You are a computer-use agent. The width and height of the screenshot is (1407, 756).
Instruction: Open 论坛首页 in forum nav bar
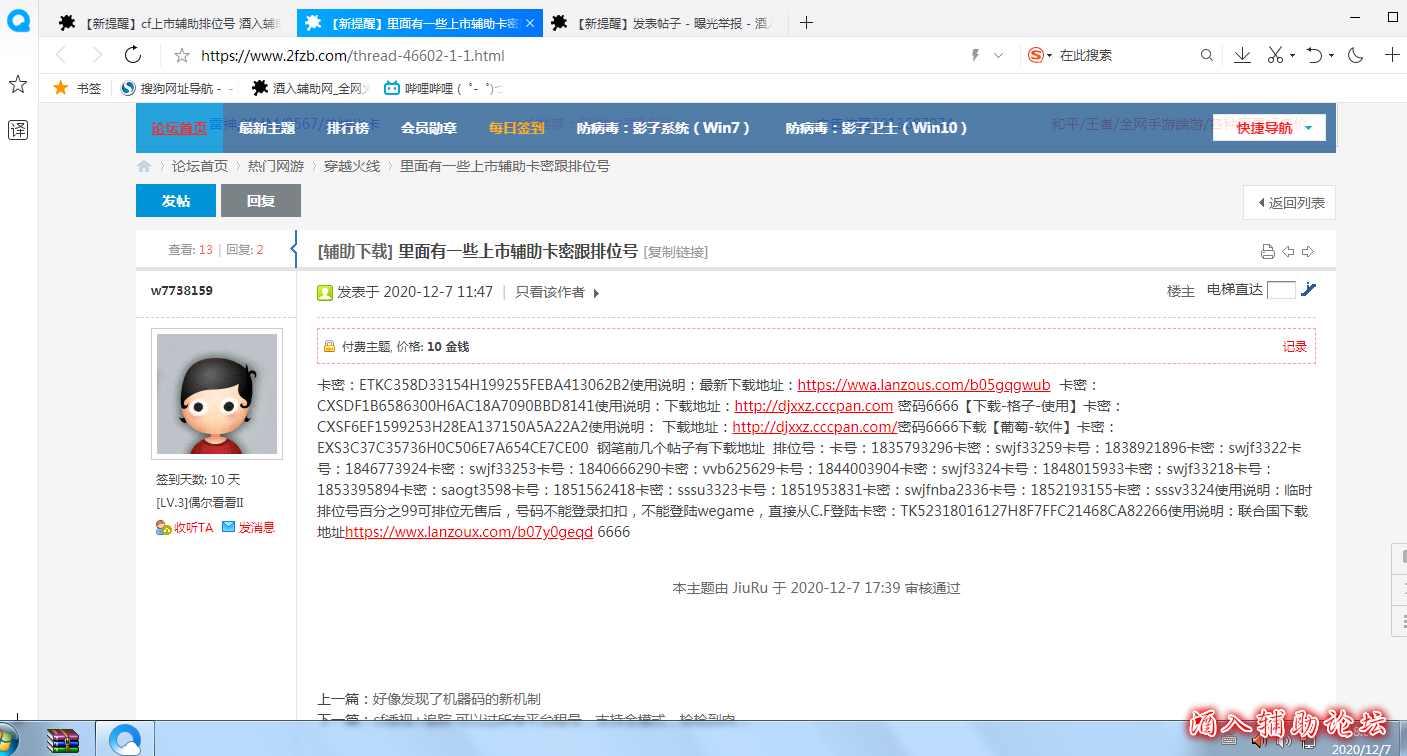(x=179, y=128)
